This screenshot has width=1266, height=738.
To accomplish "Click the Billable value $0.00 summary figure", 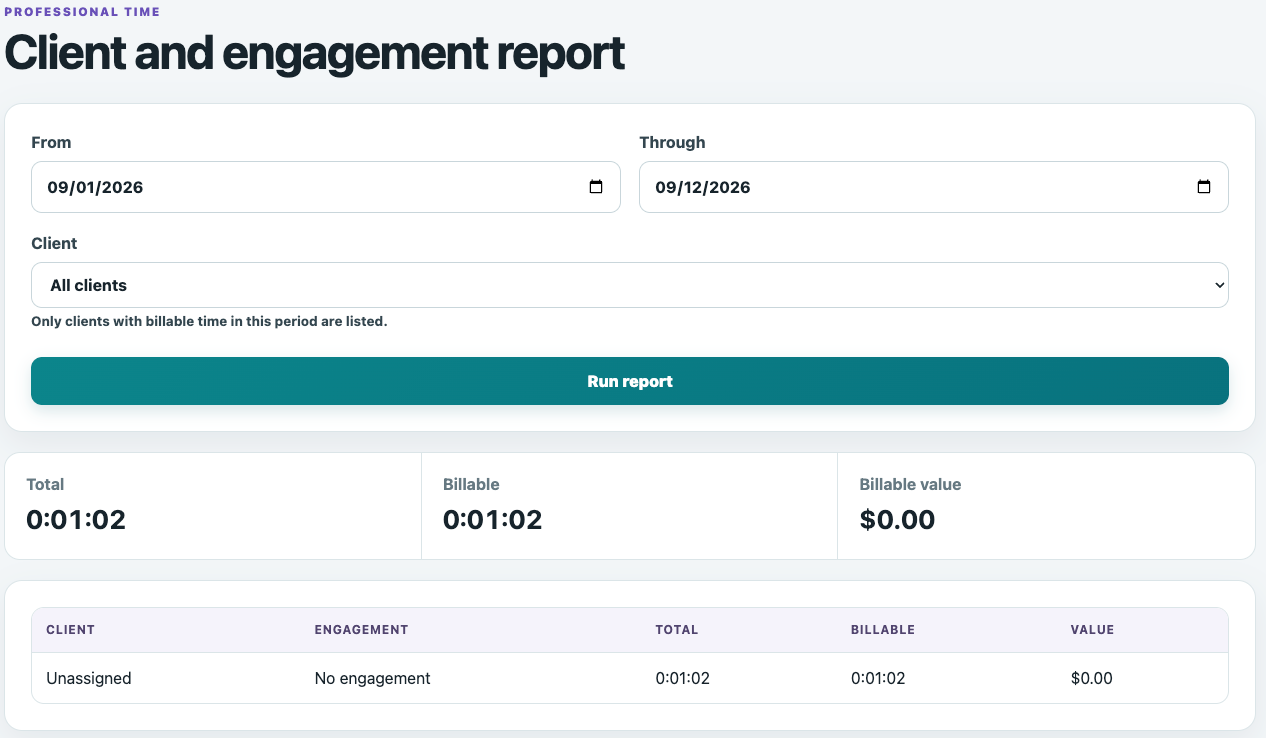I will [x=897, y=520].
